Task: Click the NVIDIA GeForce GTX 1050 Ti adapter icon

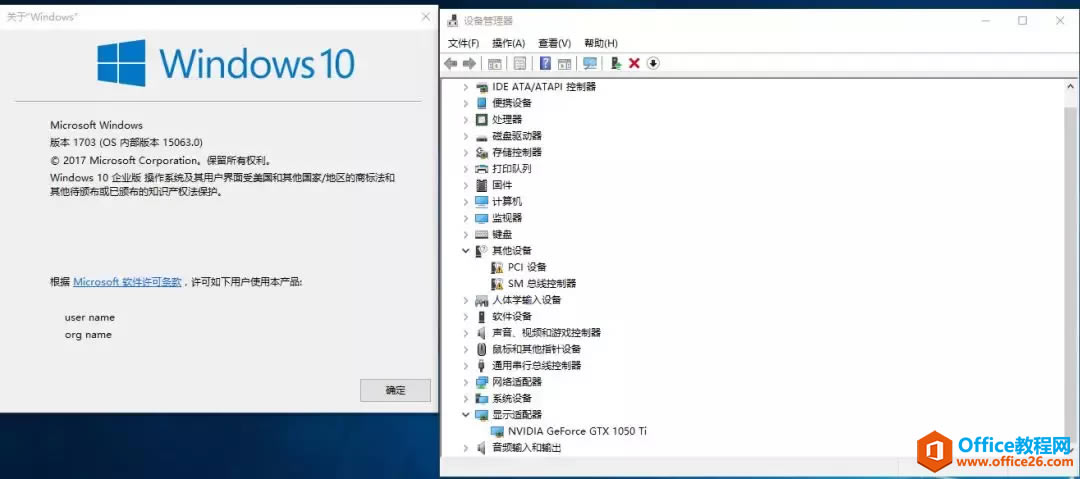Action: (x=497, y=431)
